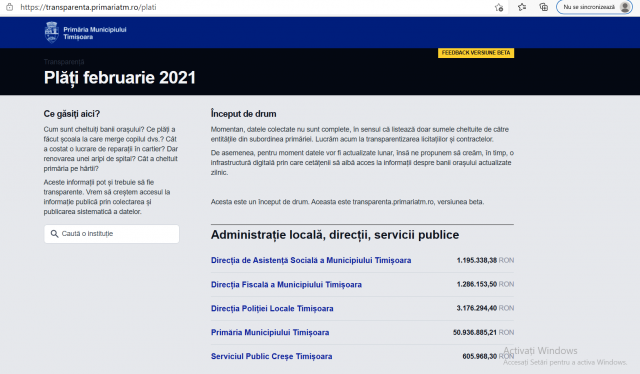Open the Favorites list icon

coord(522,7)
